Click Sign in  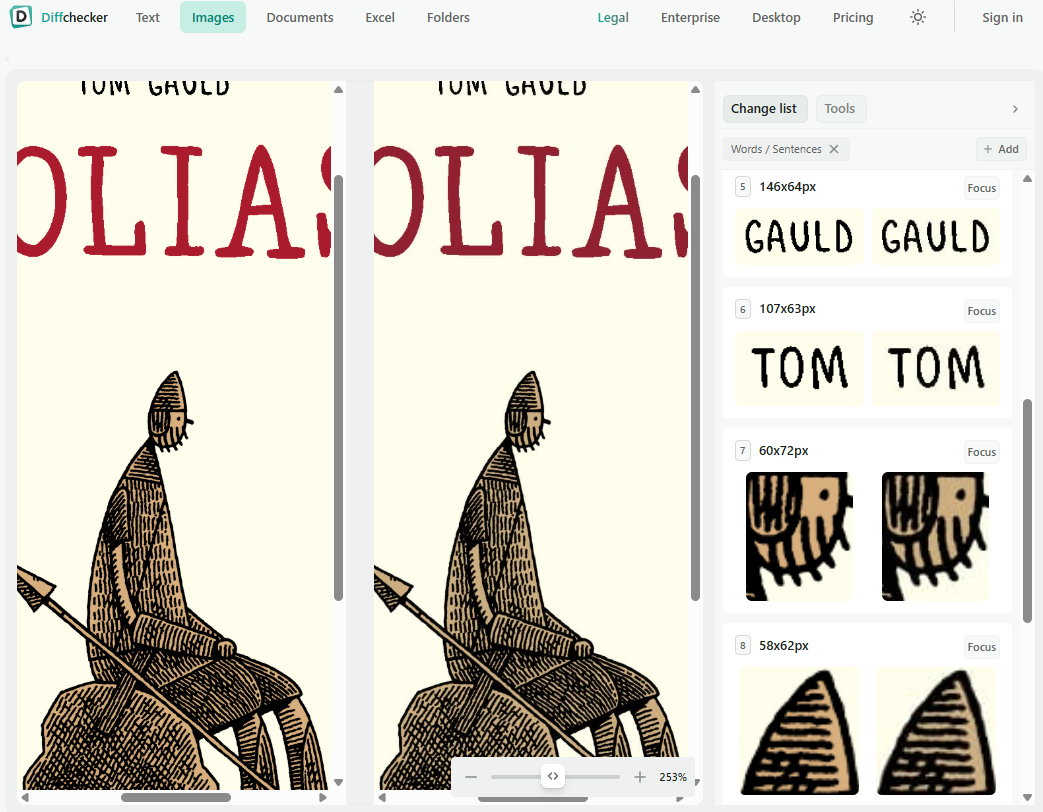(1002, 17)
